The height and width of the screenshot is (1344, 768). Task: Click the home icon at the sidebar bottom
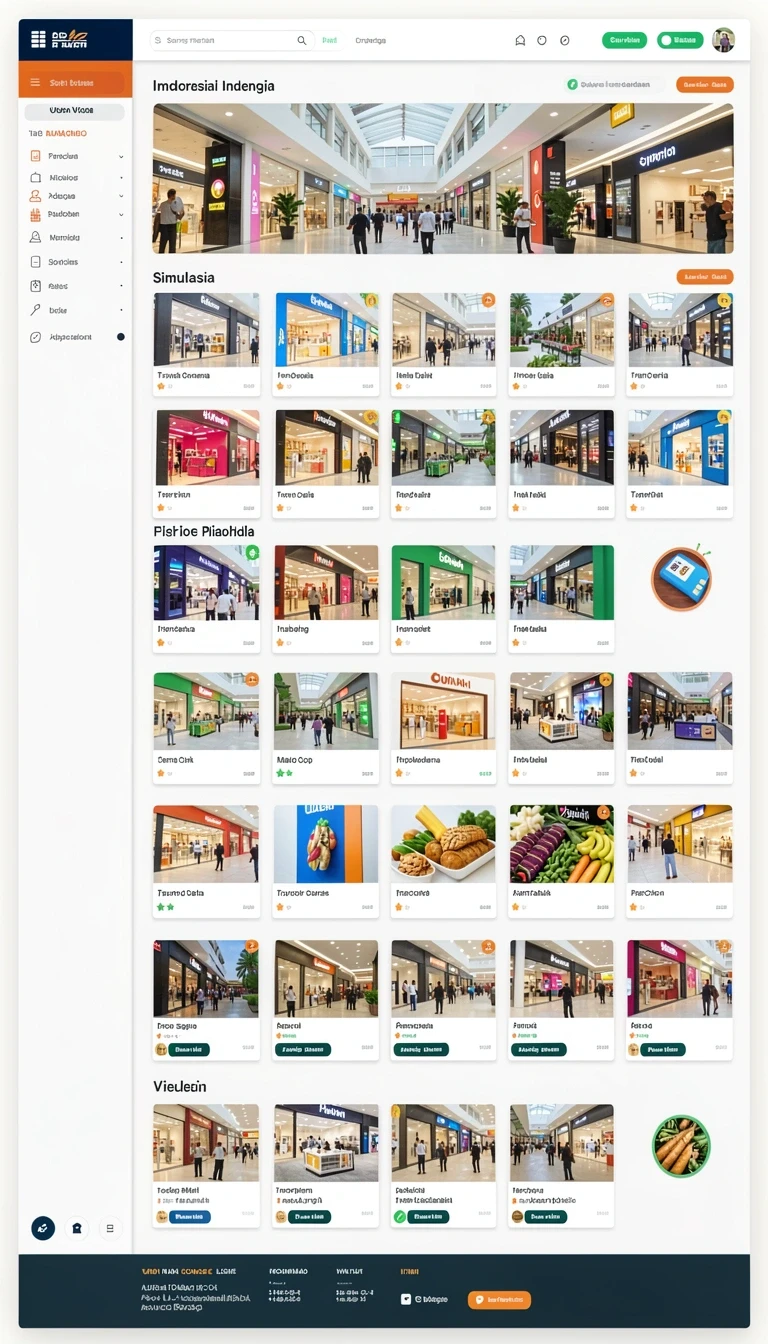77,1228
